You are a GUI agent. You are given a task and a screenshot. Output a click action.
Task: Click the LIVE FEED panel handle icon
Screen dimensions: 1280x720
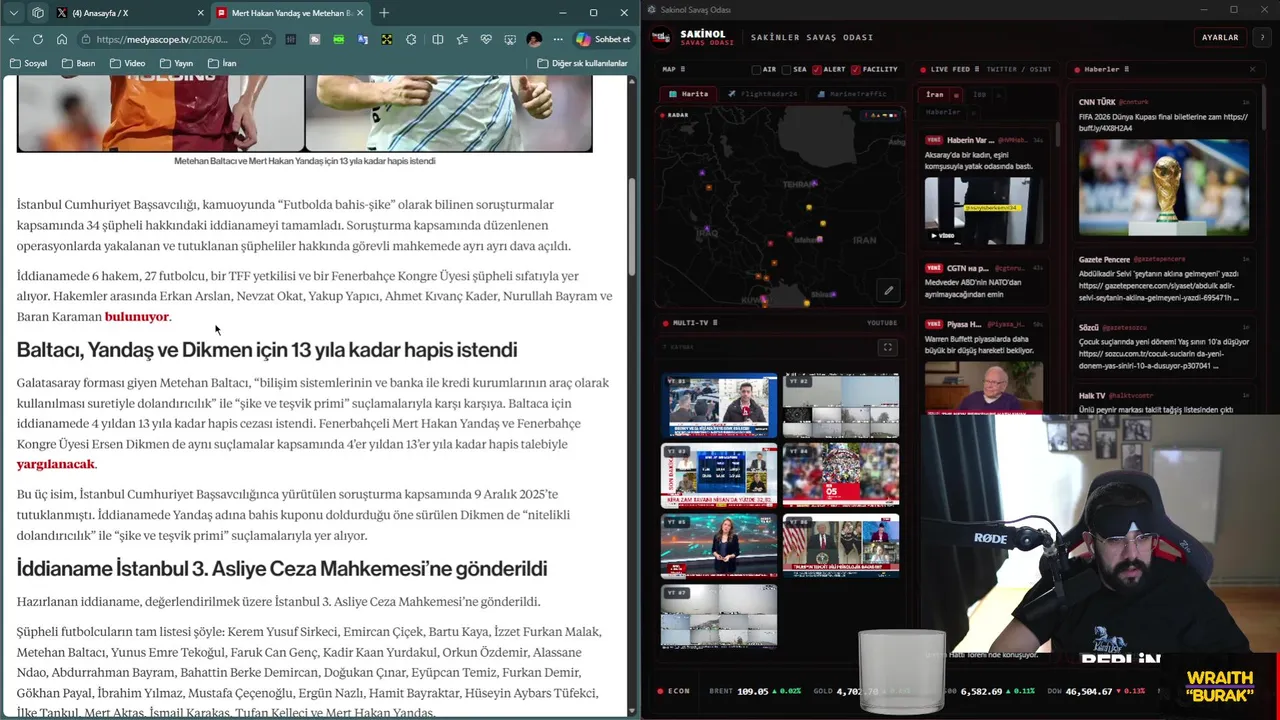[x=977, y=69]
